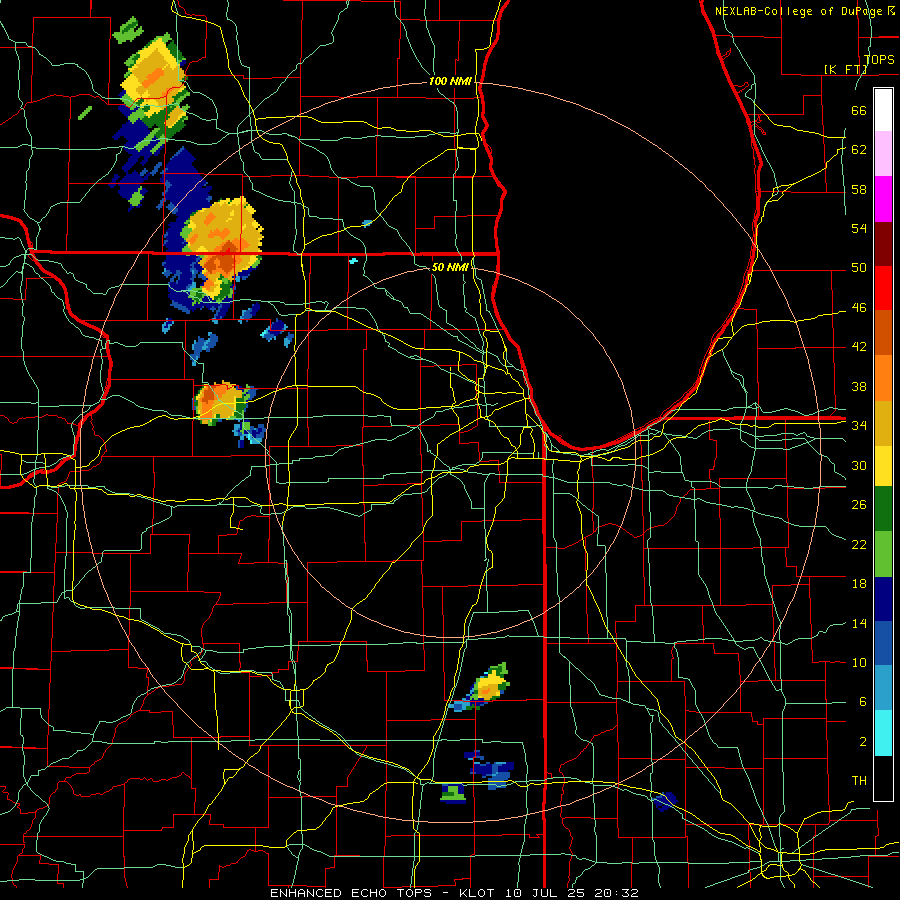
Task: Click the 50 legend scale label
Action: pyautogui.click(x=859, y=267)
